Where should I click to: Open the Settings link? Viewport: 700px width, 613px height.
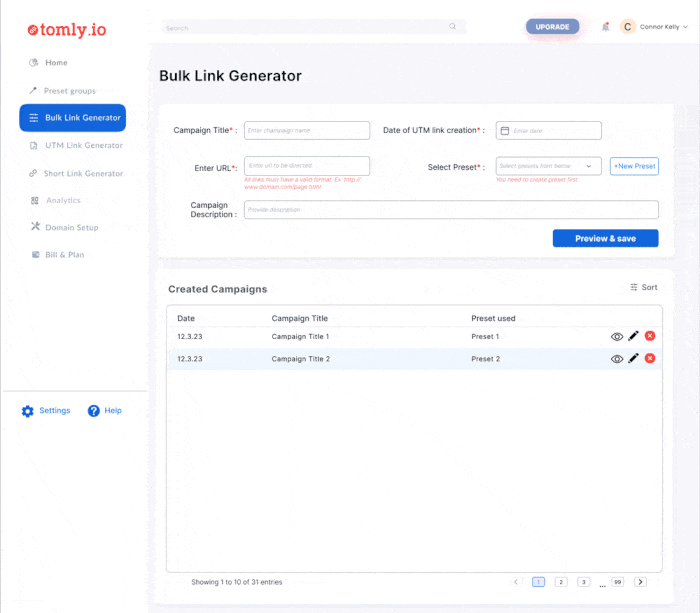pos(54,410)
